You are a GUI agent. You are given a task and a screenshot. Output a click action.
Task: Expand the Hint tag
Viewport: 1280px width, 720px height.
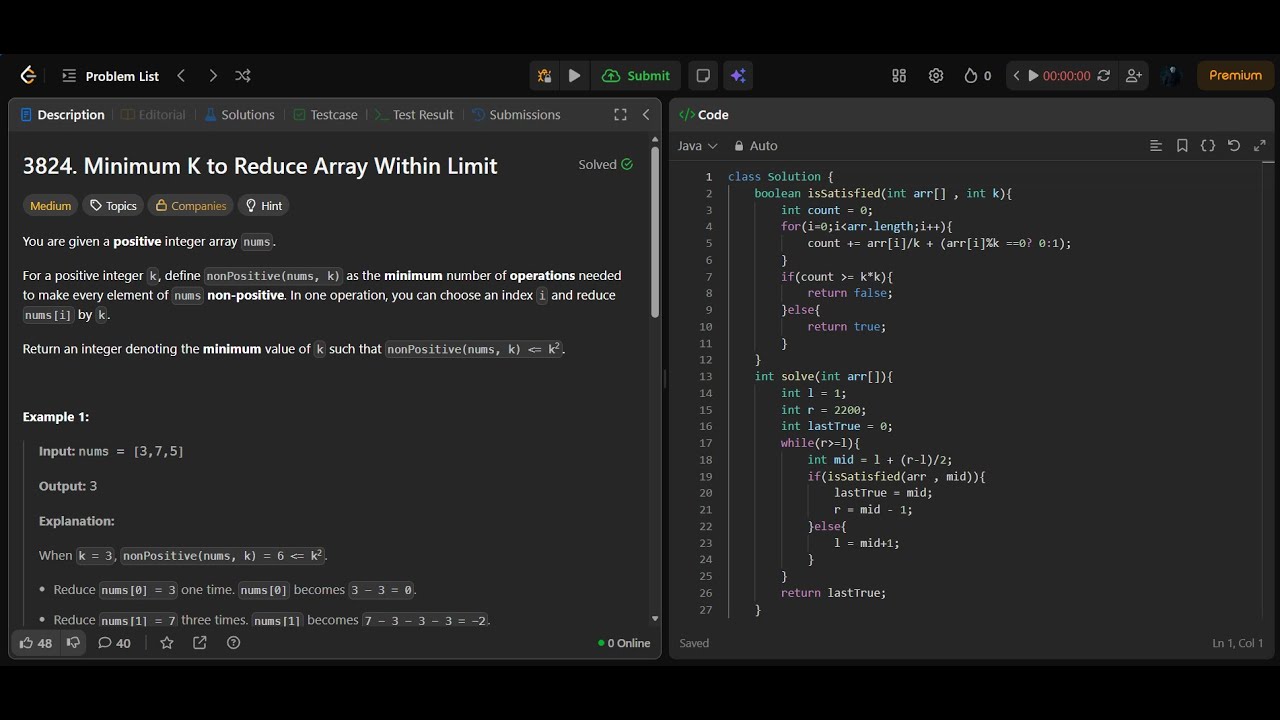(x=264, y=206)
